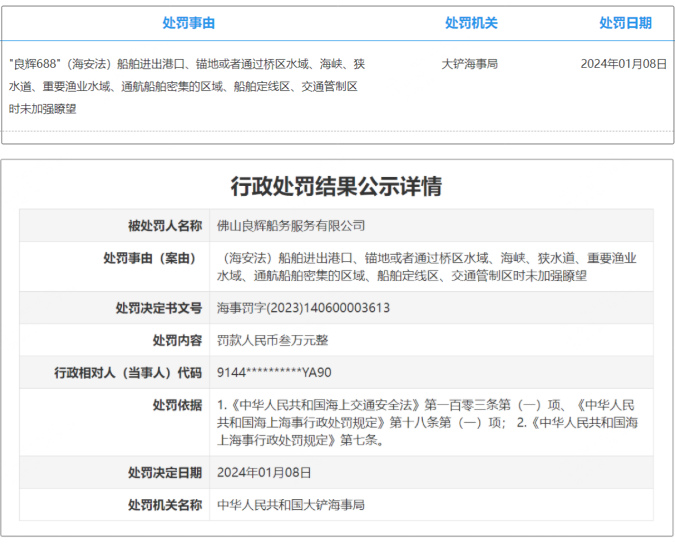
Task: Click the 处罚依据 label
Action: [x=177, y=405]
